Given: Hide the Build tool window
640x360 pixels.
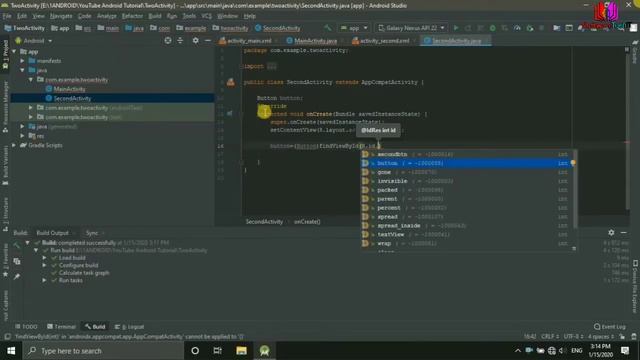Looking at the screenshot, I should point(623,232).
